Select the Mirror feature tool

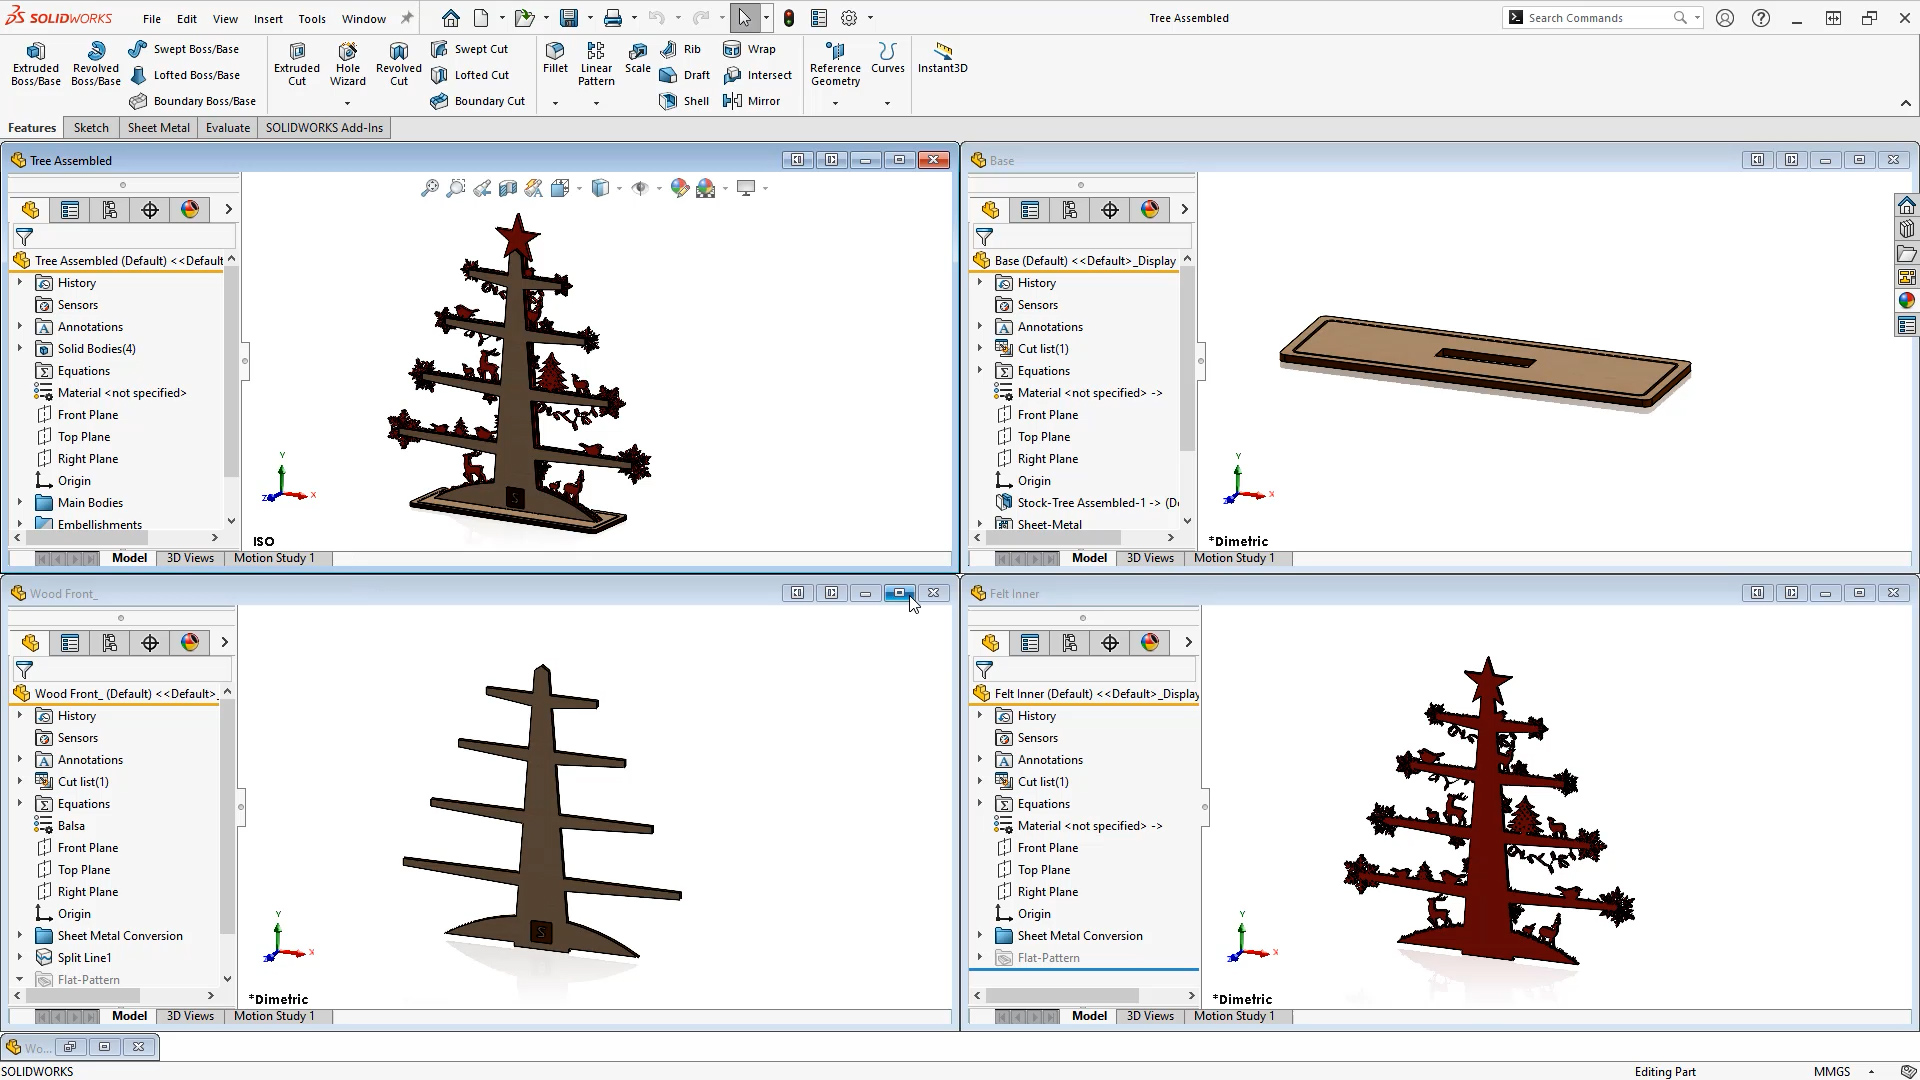pos(752,100)
